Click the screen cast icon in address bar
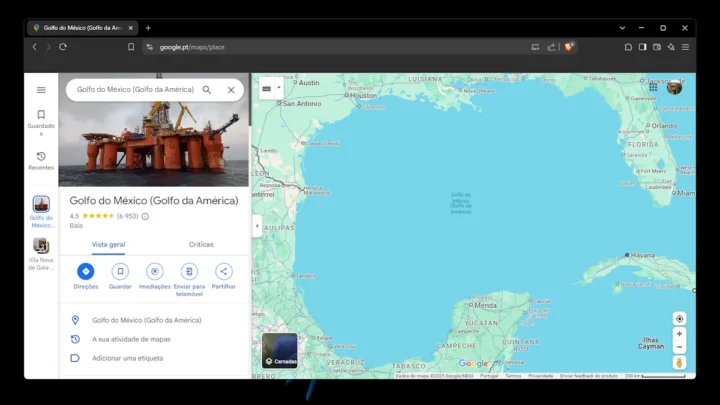The image size is (720, 405). coord(535,47)
